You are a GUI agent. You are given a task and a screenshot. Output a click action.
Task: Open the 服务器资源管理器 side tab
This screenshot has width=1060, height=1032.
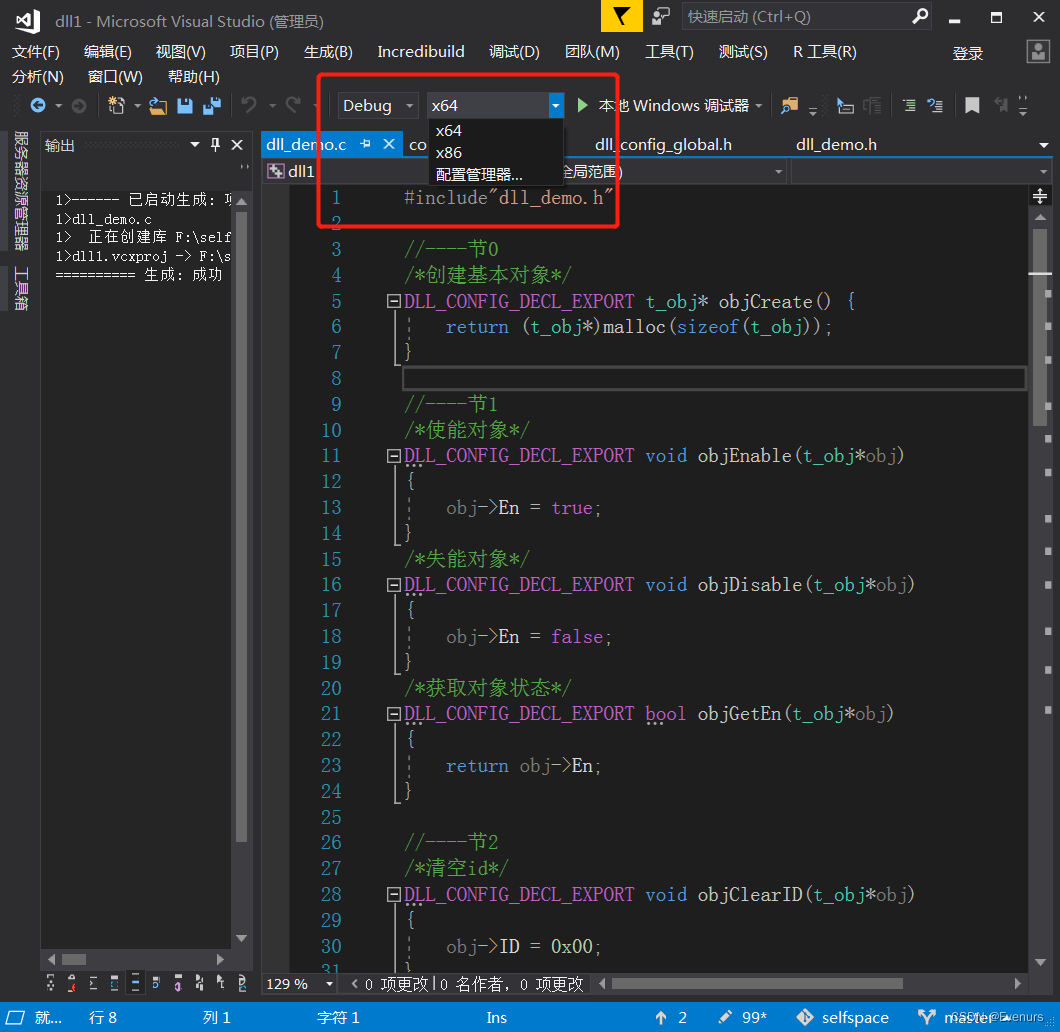21,191
